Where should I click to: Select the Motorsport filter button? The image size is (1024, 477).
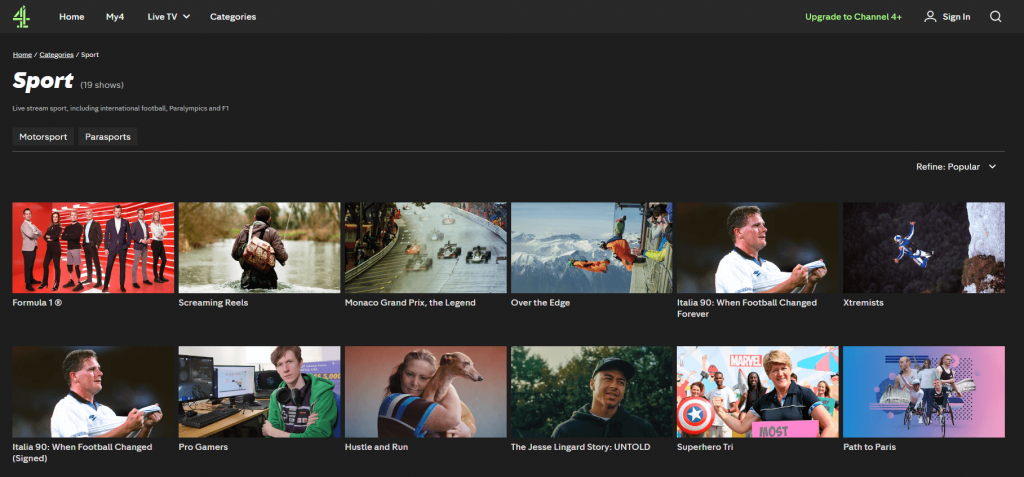coord(43,137)
